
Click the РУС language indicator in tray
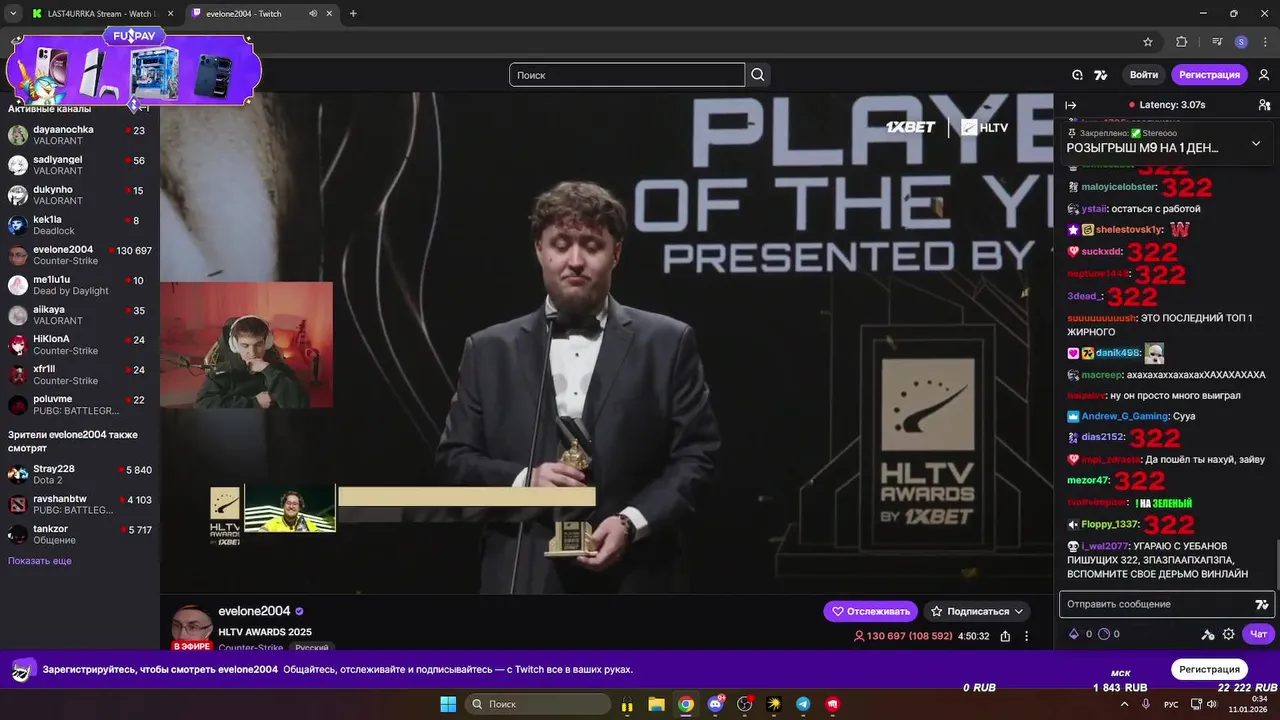1170,705
